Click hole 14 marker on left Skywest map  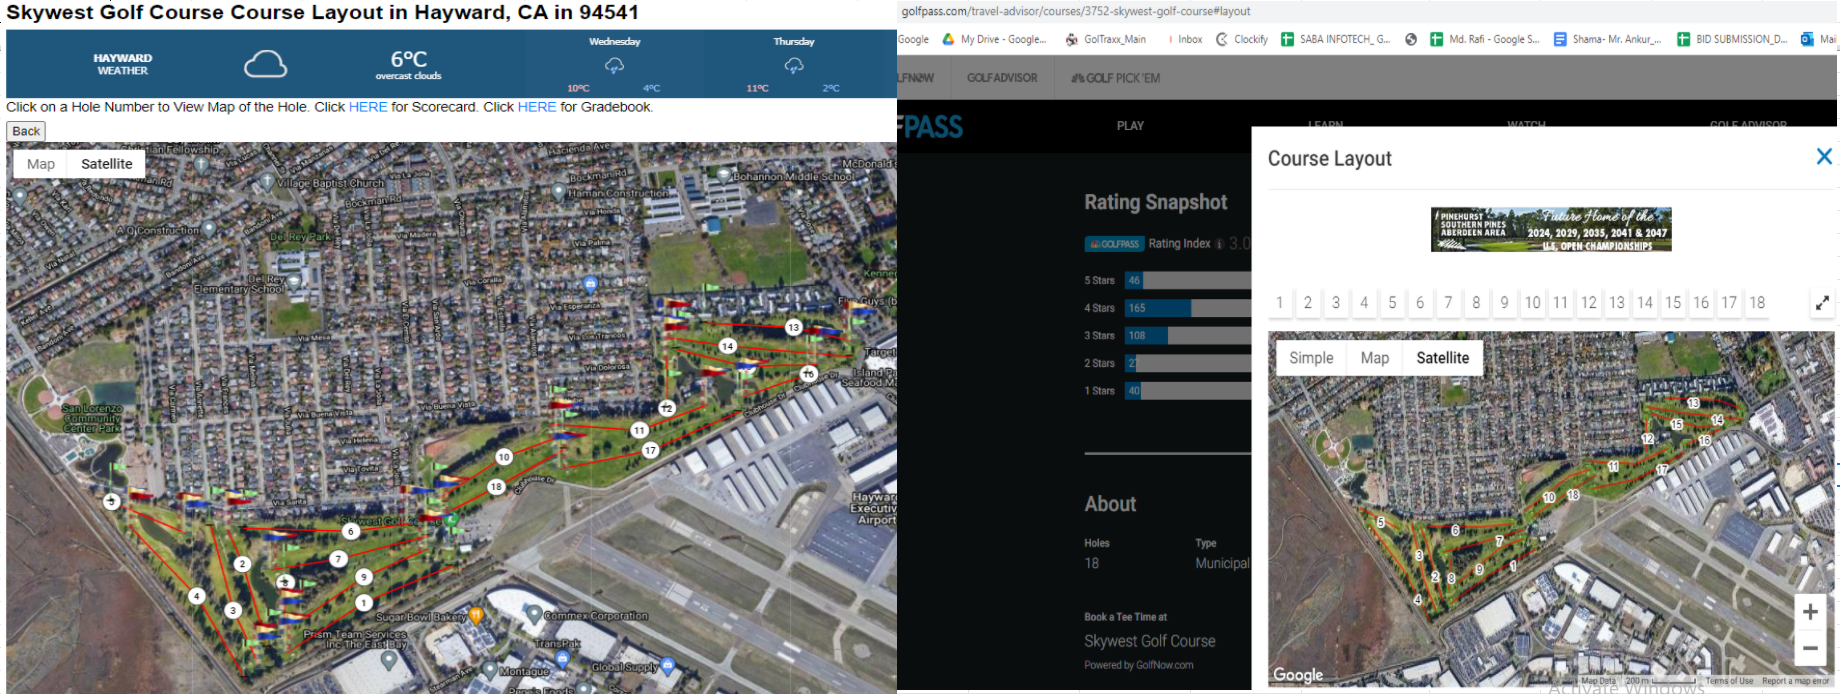pos(727,346)
